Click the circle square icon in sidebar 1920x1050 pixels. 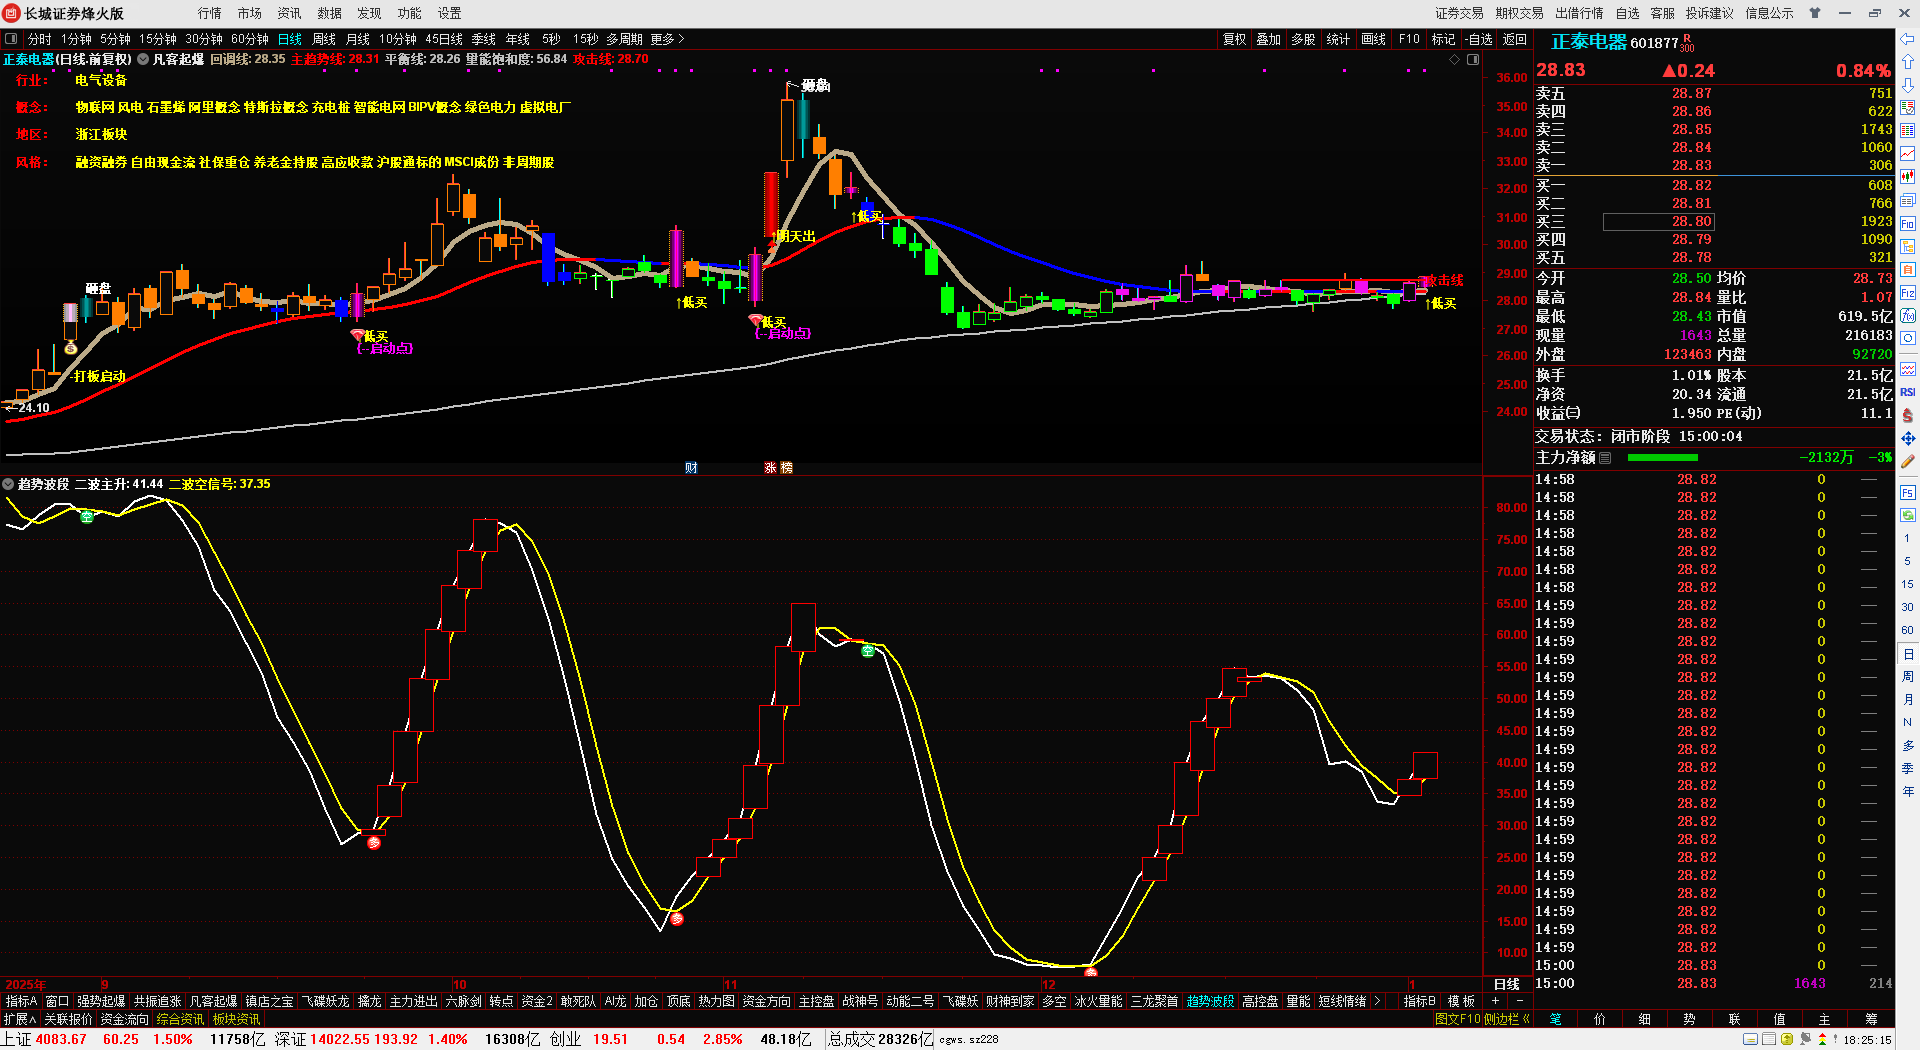1908,339
